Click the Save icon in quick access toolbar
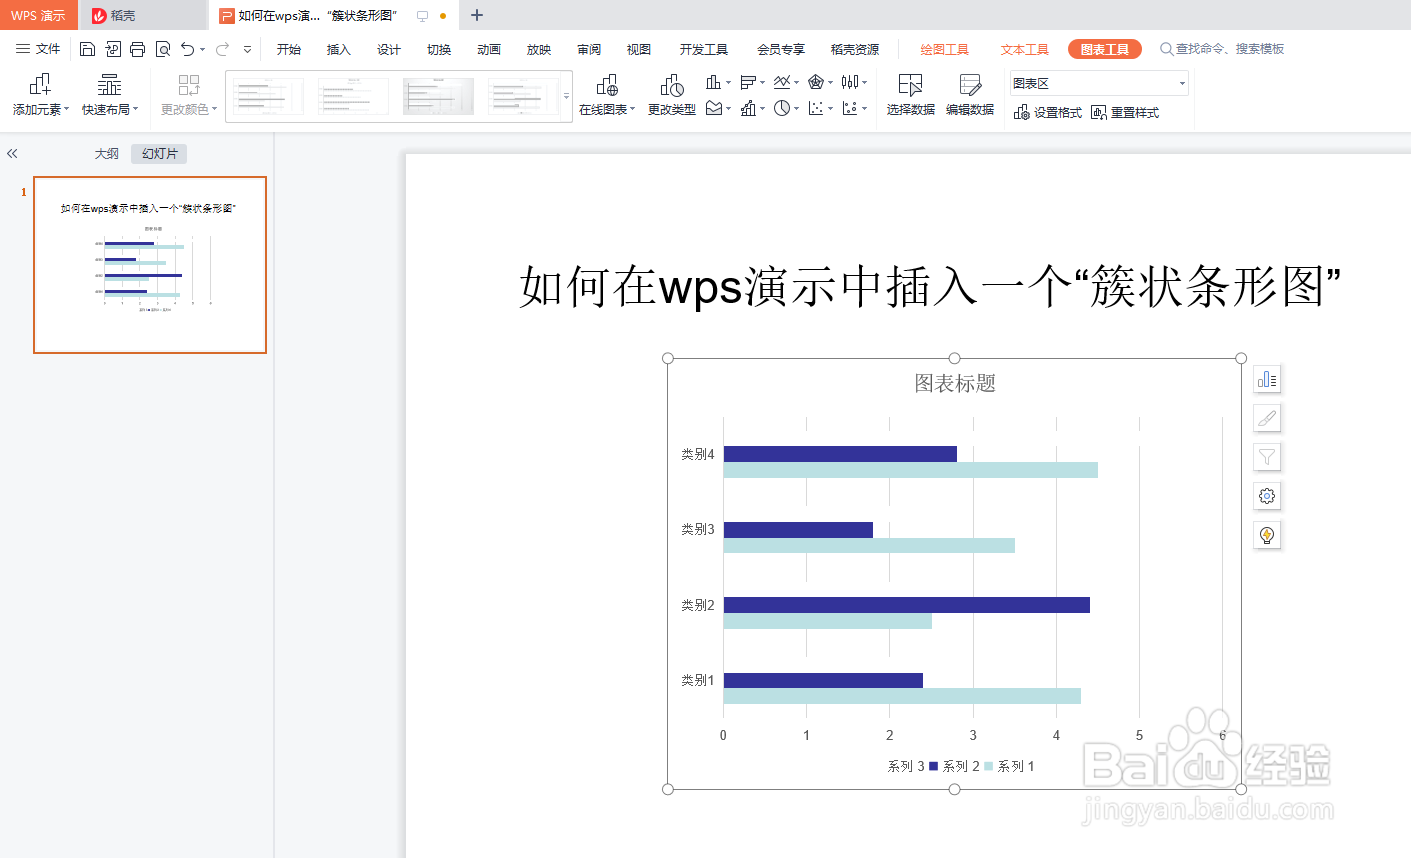Image resolution: width=1411 pixels, height=858 pixels. click(87, 49)
